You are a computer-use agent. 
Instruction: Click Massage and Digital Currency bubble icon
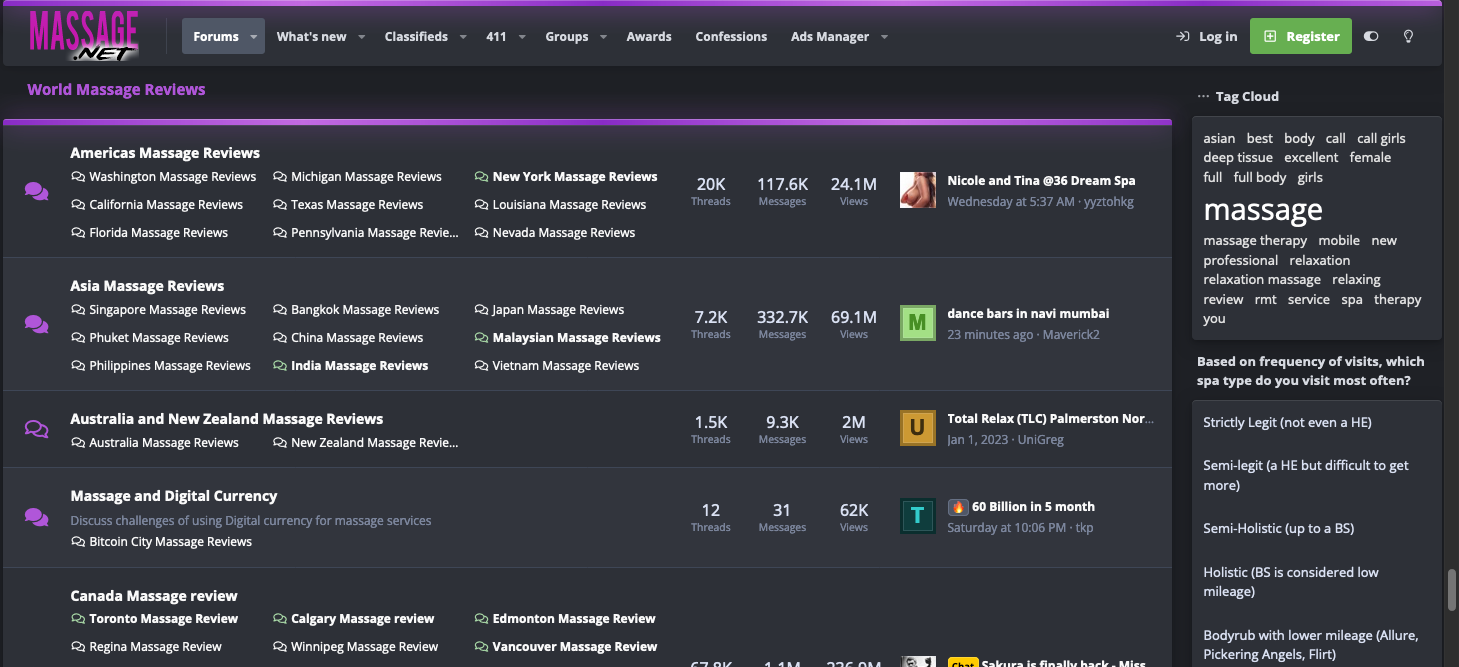coord(37,517)
